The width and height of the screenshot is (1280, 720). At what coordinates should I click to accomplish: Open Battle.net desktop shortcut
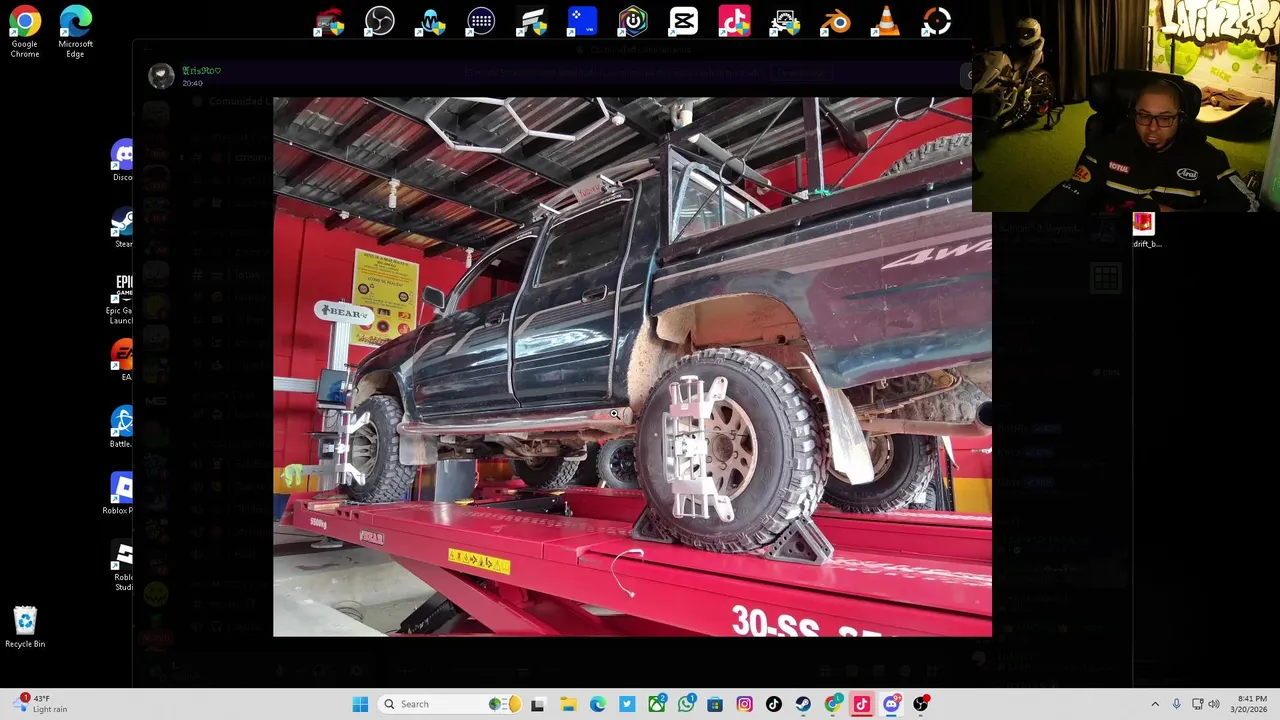pyautogui.click(x=122, y=427)
